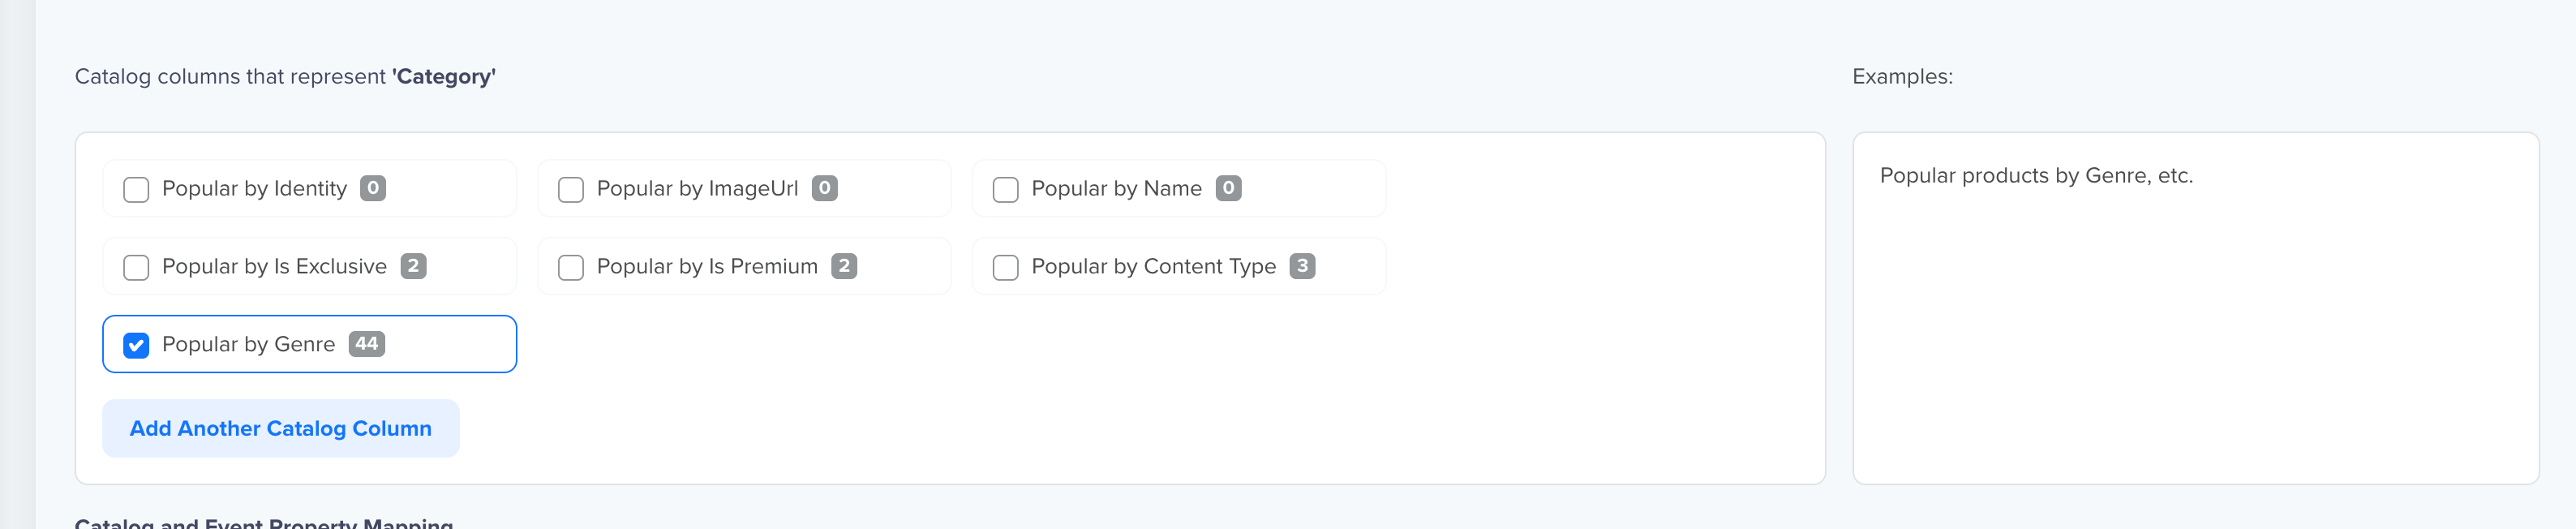Click the 0 count badge beside ImageUrl
Viewport: 2576px width, 529px height.
coord(825,188)
